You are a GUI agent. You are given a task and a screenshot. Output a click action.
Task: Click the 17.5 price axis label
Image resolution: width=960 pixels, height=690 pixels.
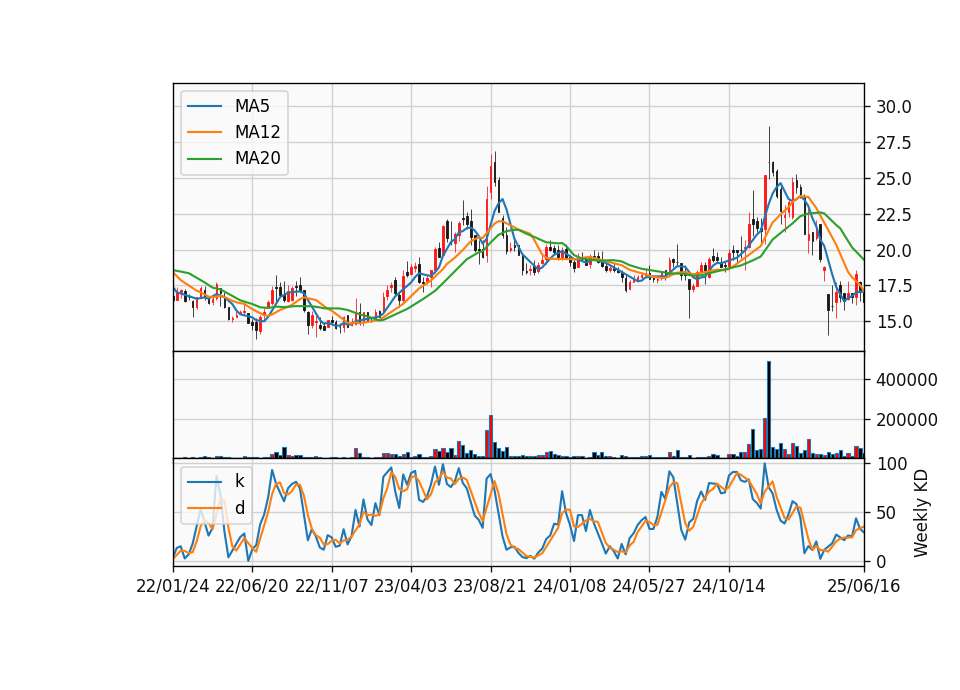point(894,286)
